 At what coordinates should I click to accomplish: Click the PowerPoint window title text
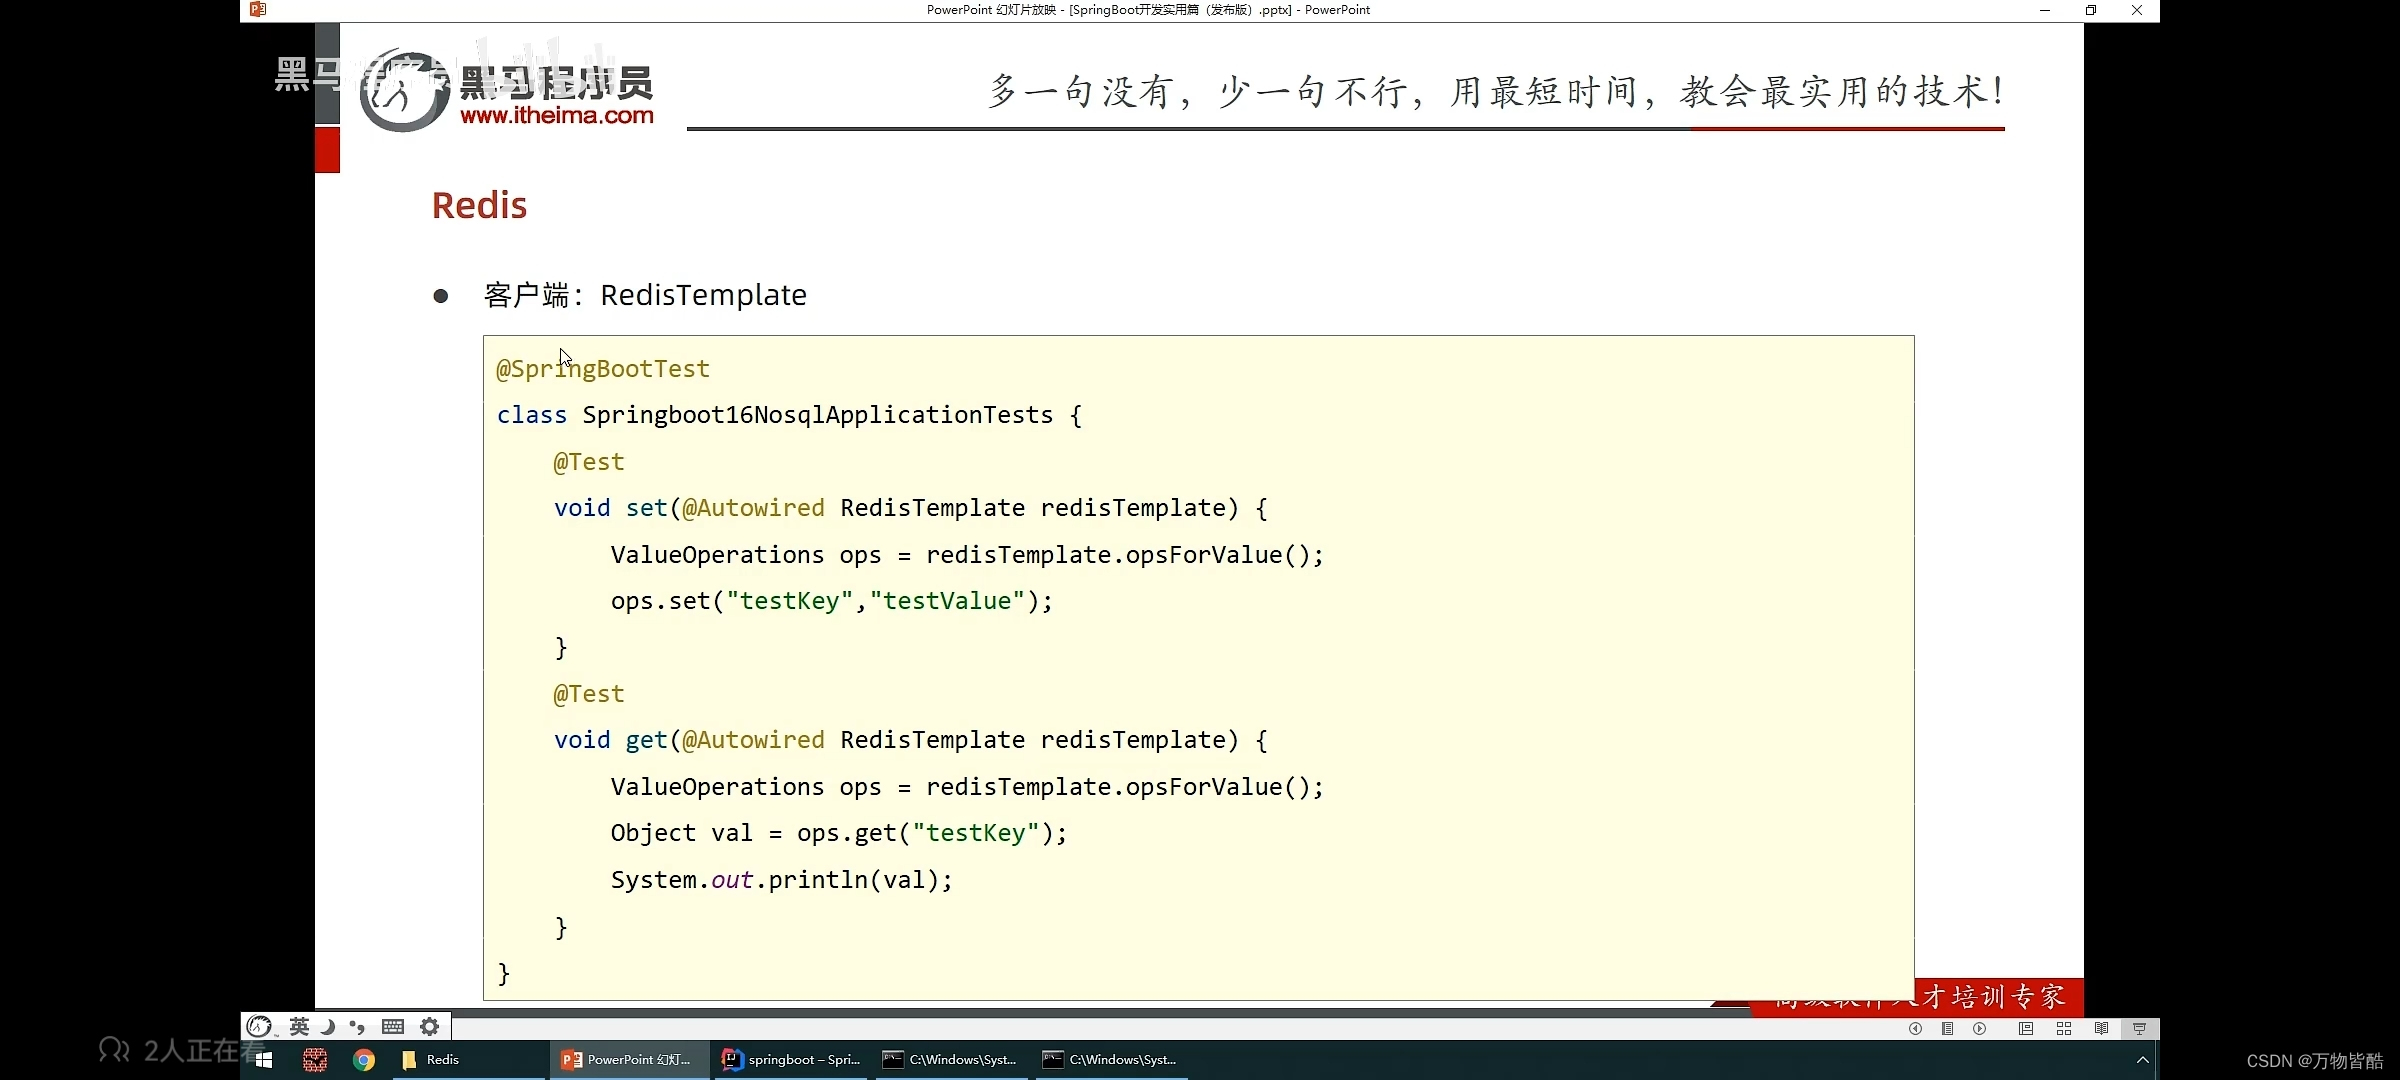[1148, 10]
